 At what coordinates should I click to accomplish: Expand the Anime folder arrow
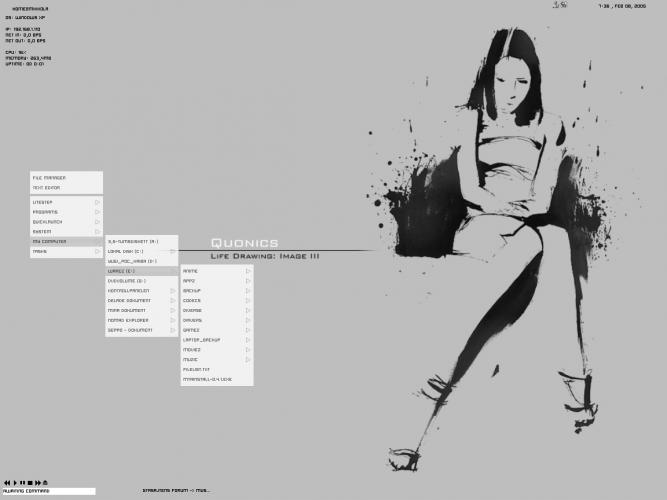(x=248, y=271)
